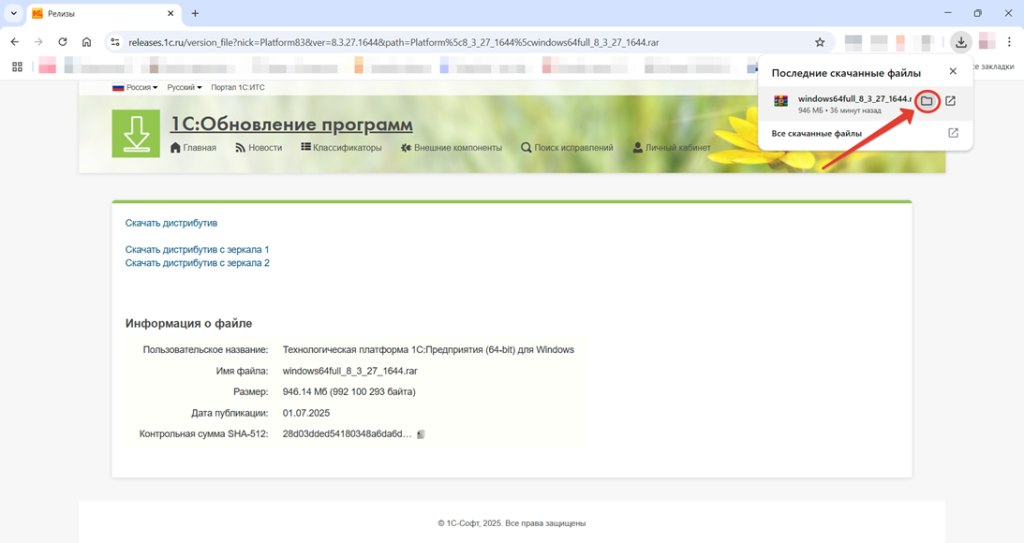Open a new browser tab
Image resolution: width=1024 pixels, height=543 pixels.
tap(195, 13)
